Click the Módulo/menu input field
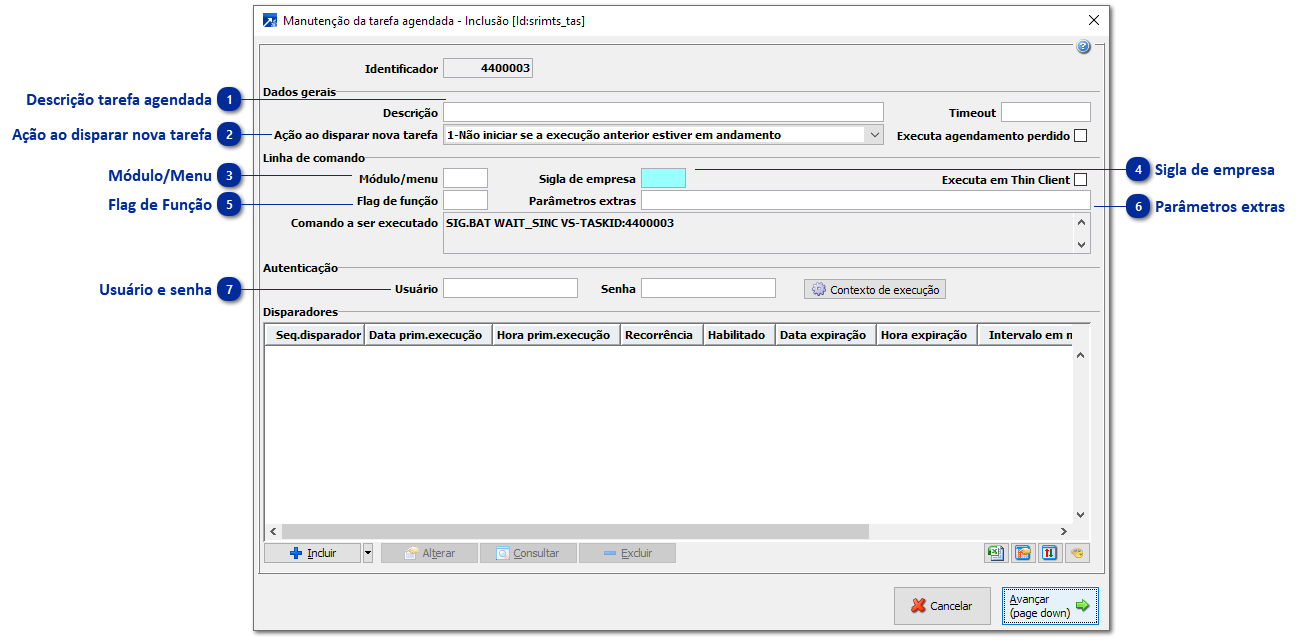The height and width of the screenshot is (640, 1301). pyautogui.click(x=465, y=178)
